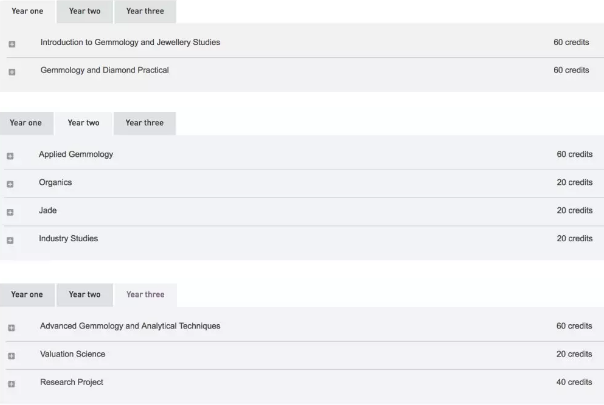
Task: Click plus icon next to Gemmology and Diamond Practical
Action: coord(12,72)
